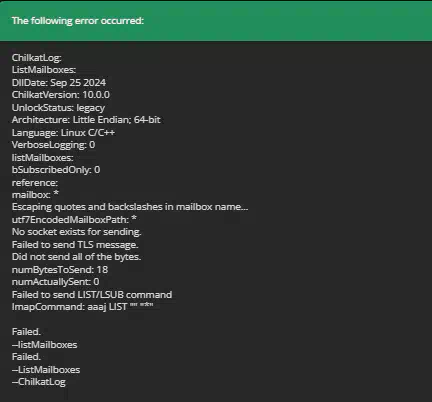Select the "ChilkatVersion: 10.0.0" text
Viewport: 432px width, 402px height.
pyautogui.click(x=61, y=95)
